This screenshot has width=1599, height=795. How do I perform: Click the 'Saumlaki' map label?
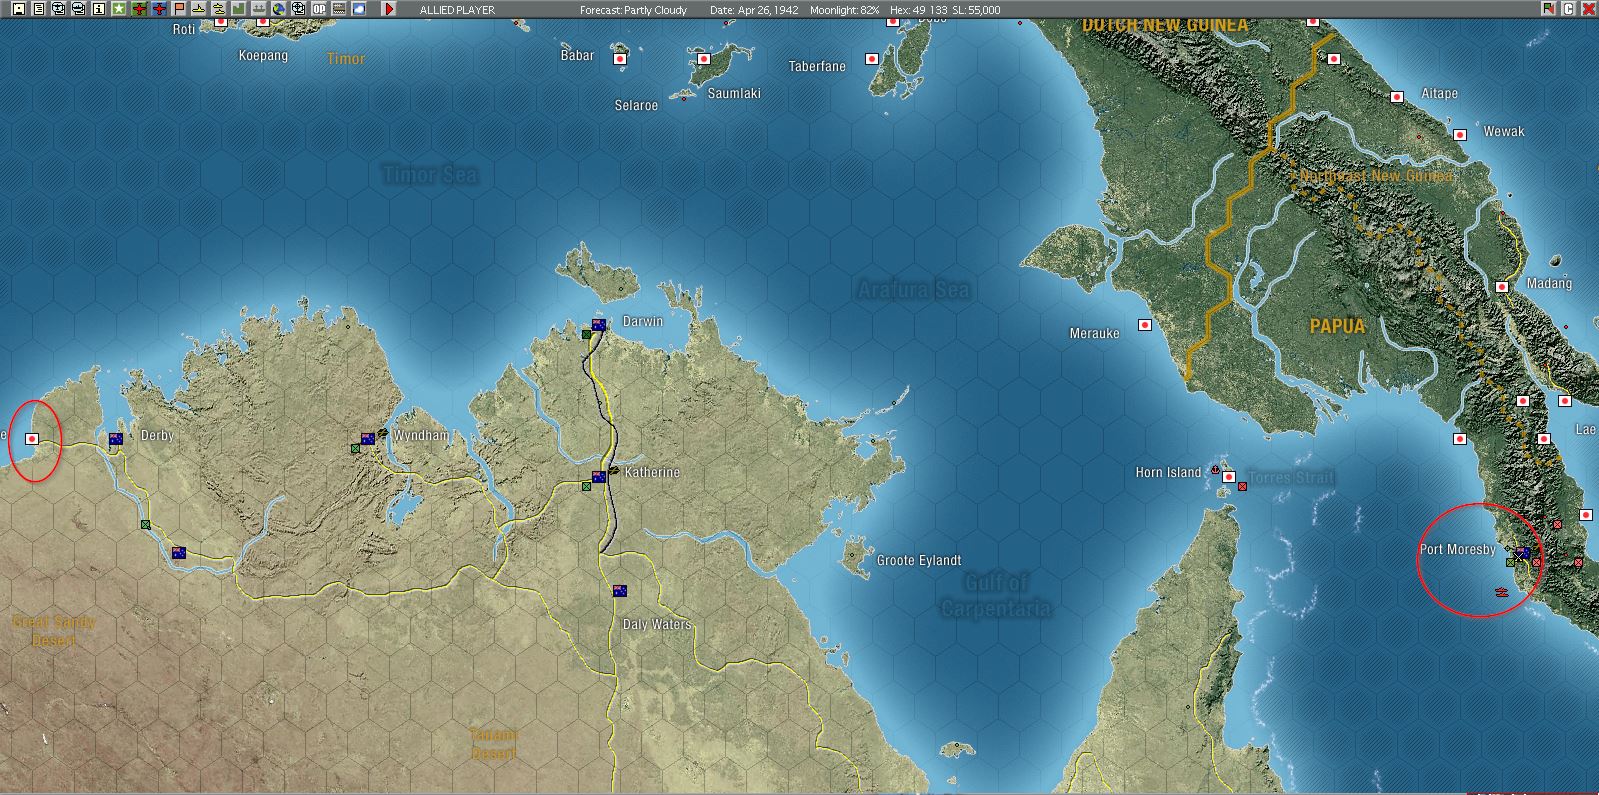tap(734, 93)
